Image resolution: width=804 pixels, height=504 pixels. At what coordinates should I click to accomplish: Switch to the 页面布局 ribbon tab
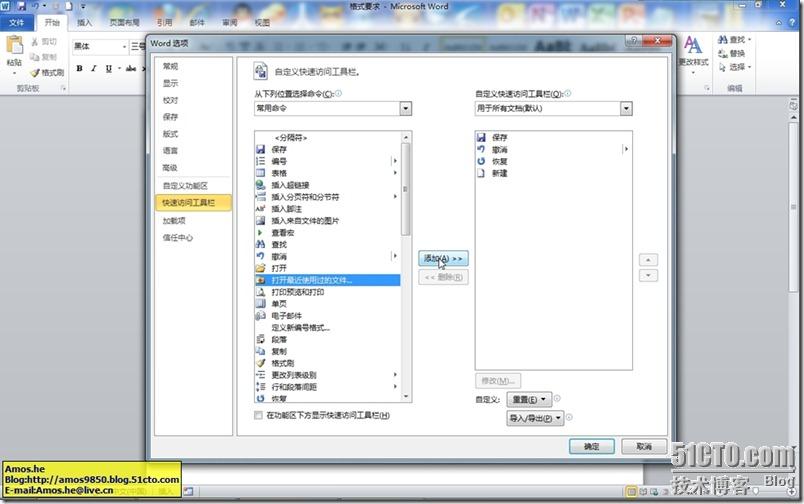124,23
